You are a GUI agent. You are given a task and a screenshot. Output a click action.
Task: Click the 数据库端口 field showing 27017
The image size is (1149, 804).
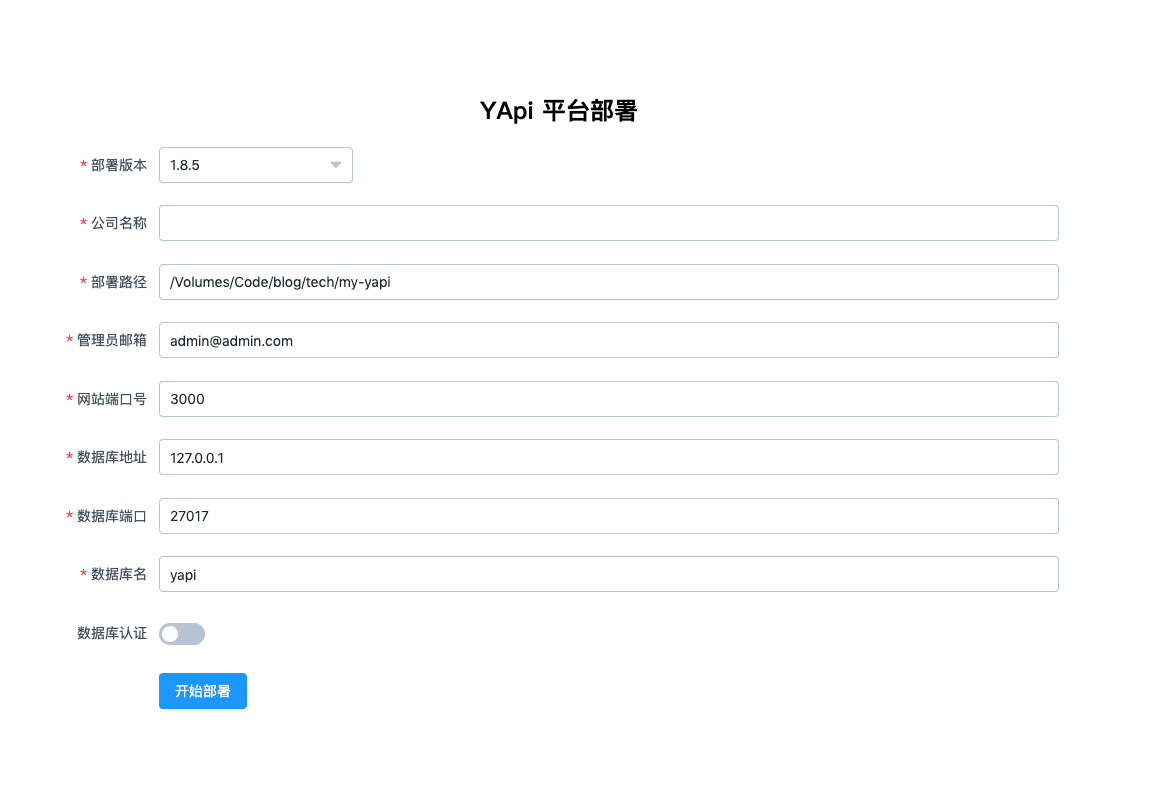tap(608, 516)
